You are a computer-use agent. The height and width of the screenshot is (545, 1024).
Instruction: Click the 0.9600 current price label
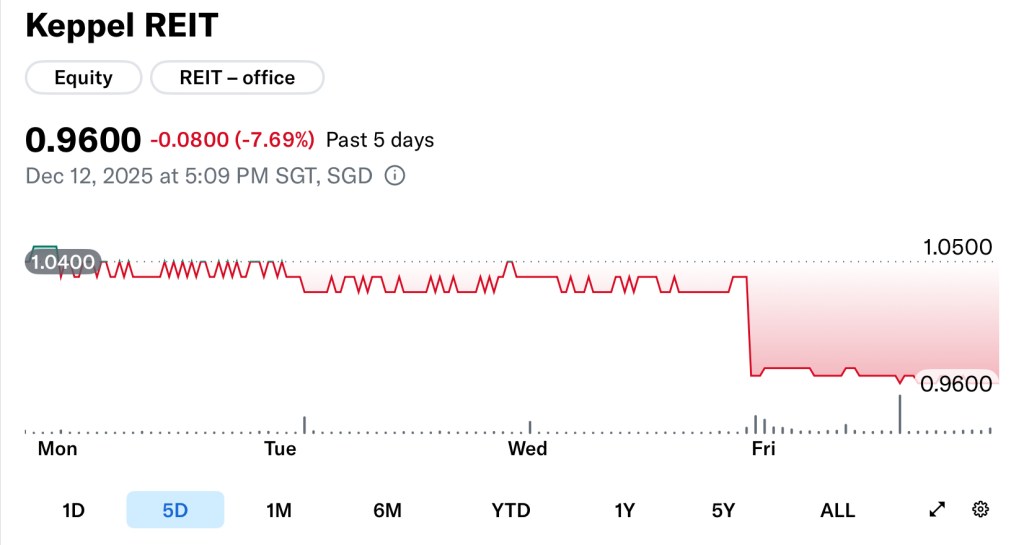click(x=957, y=384)
